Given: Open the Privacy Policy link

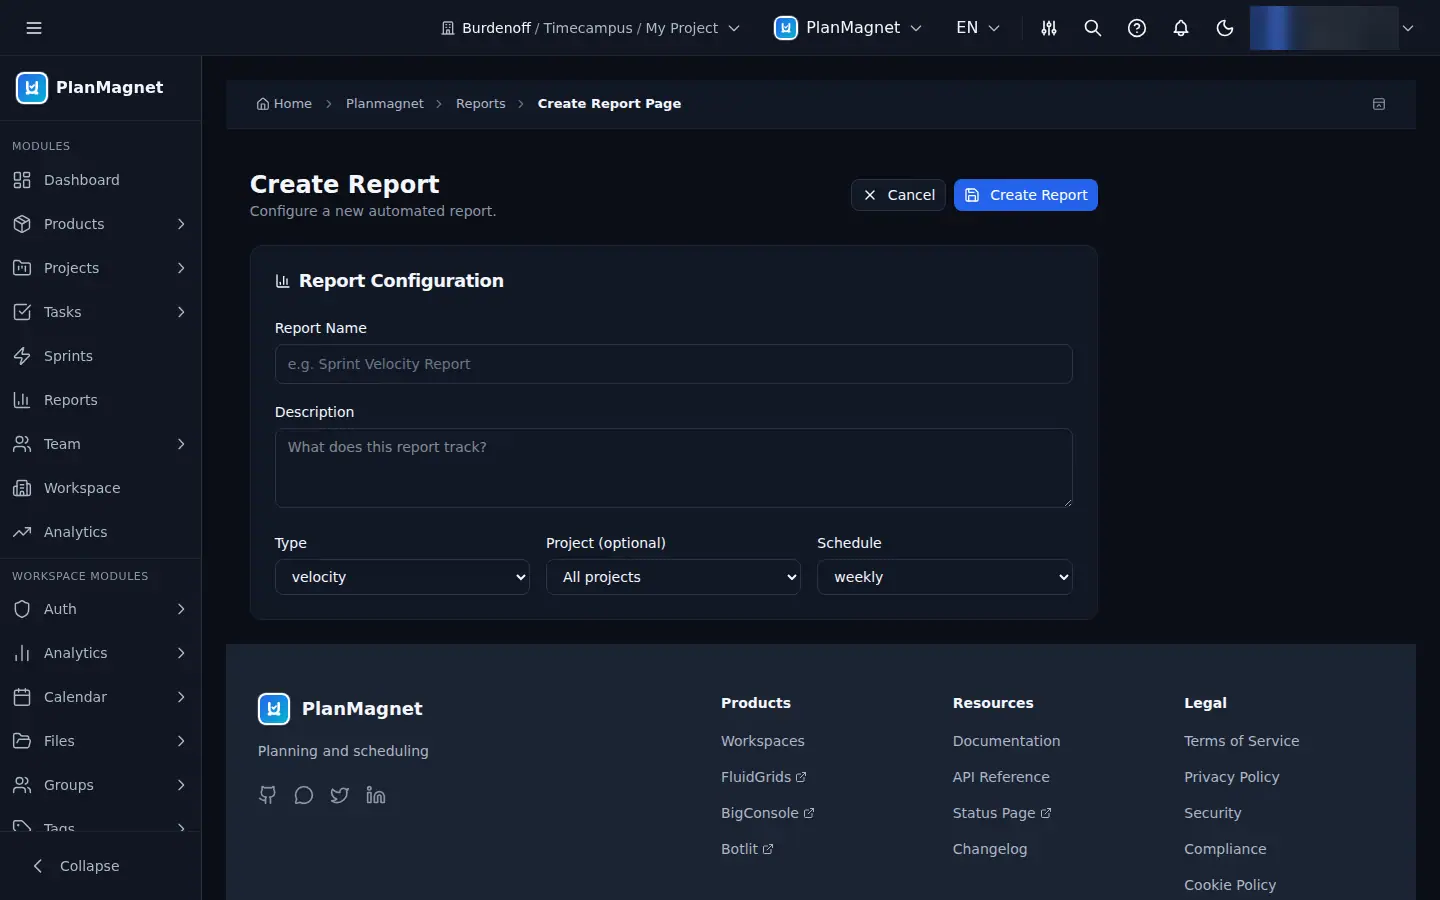Looking at the screenshot, I should pos(1232,777).
